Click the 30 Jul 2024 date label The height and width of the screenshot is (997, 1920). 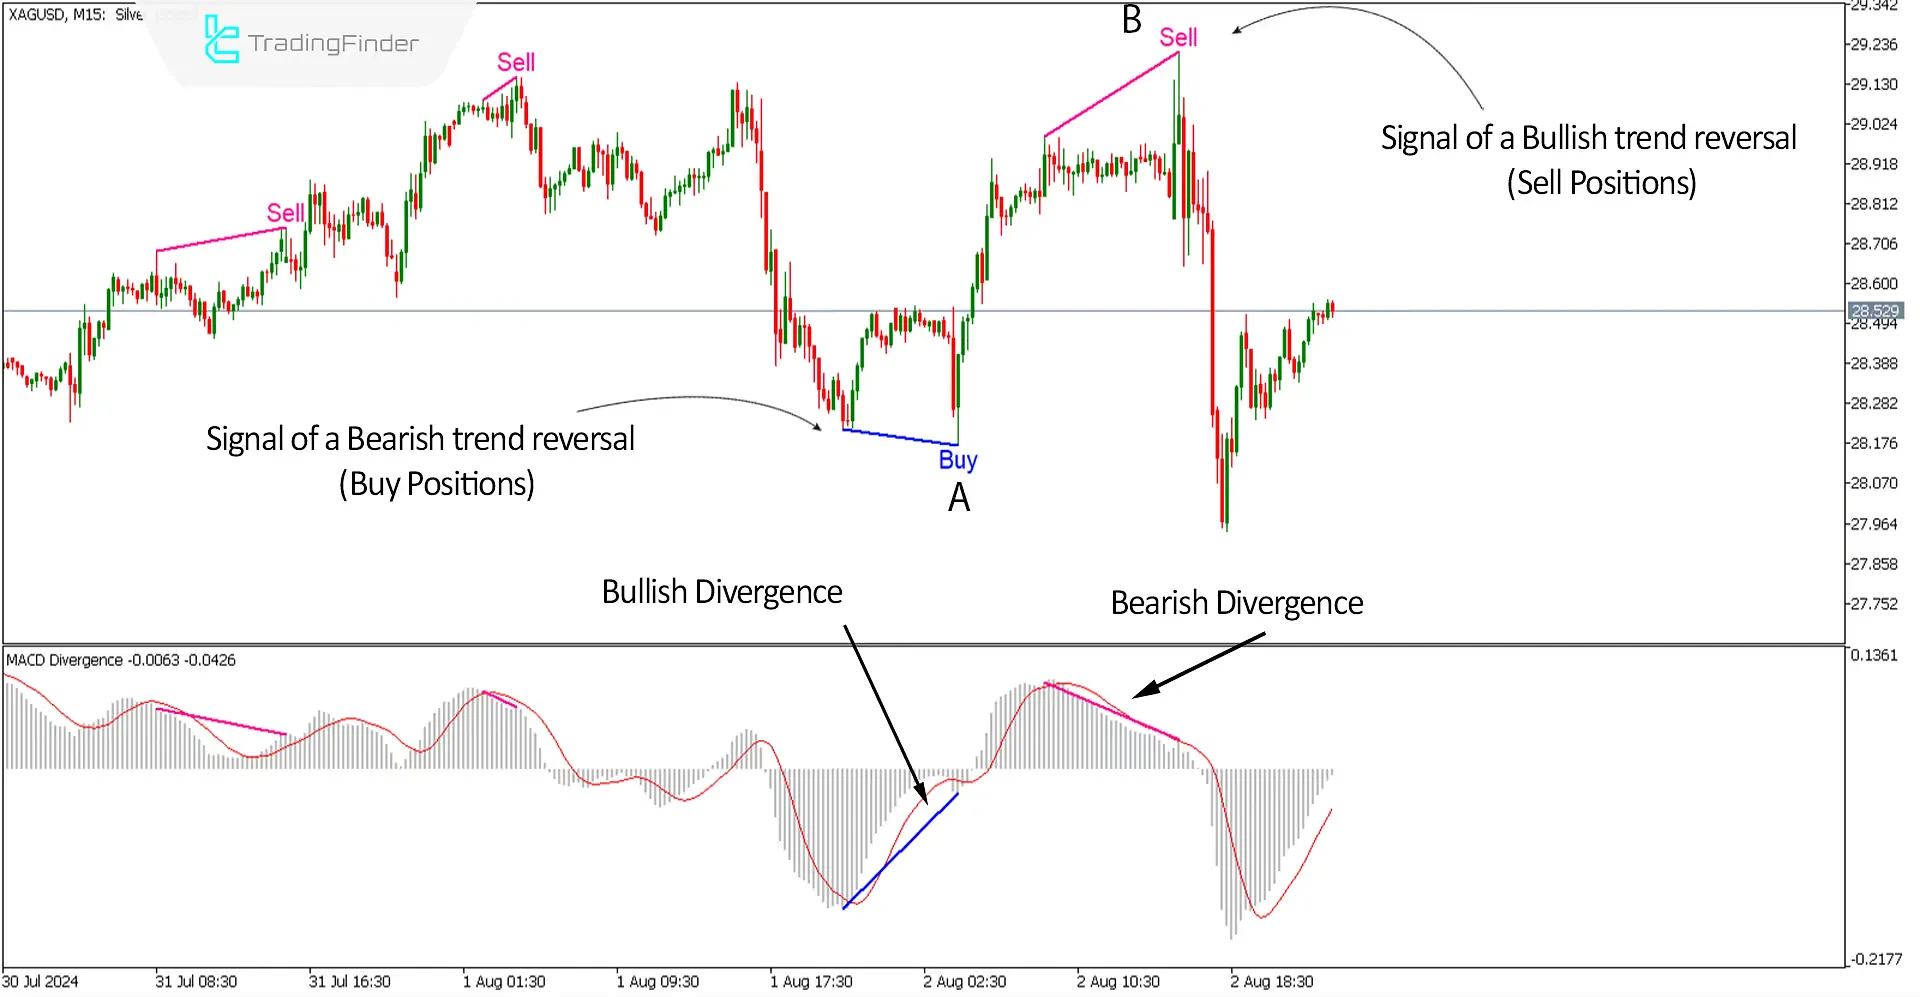click(41, 982)
